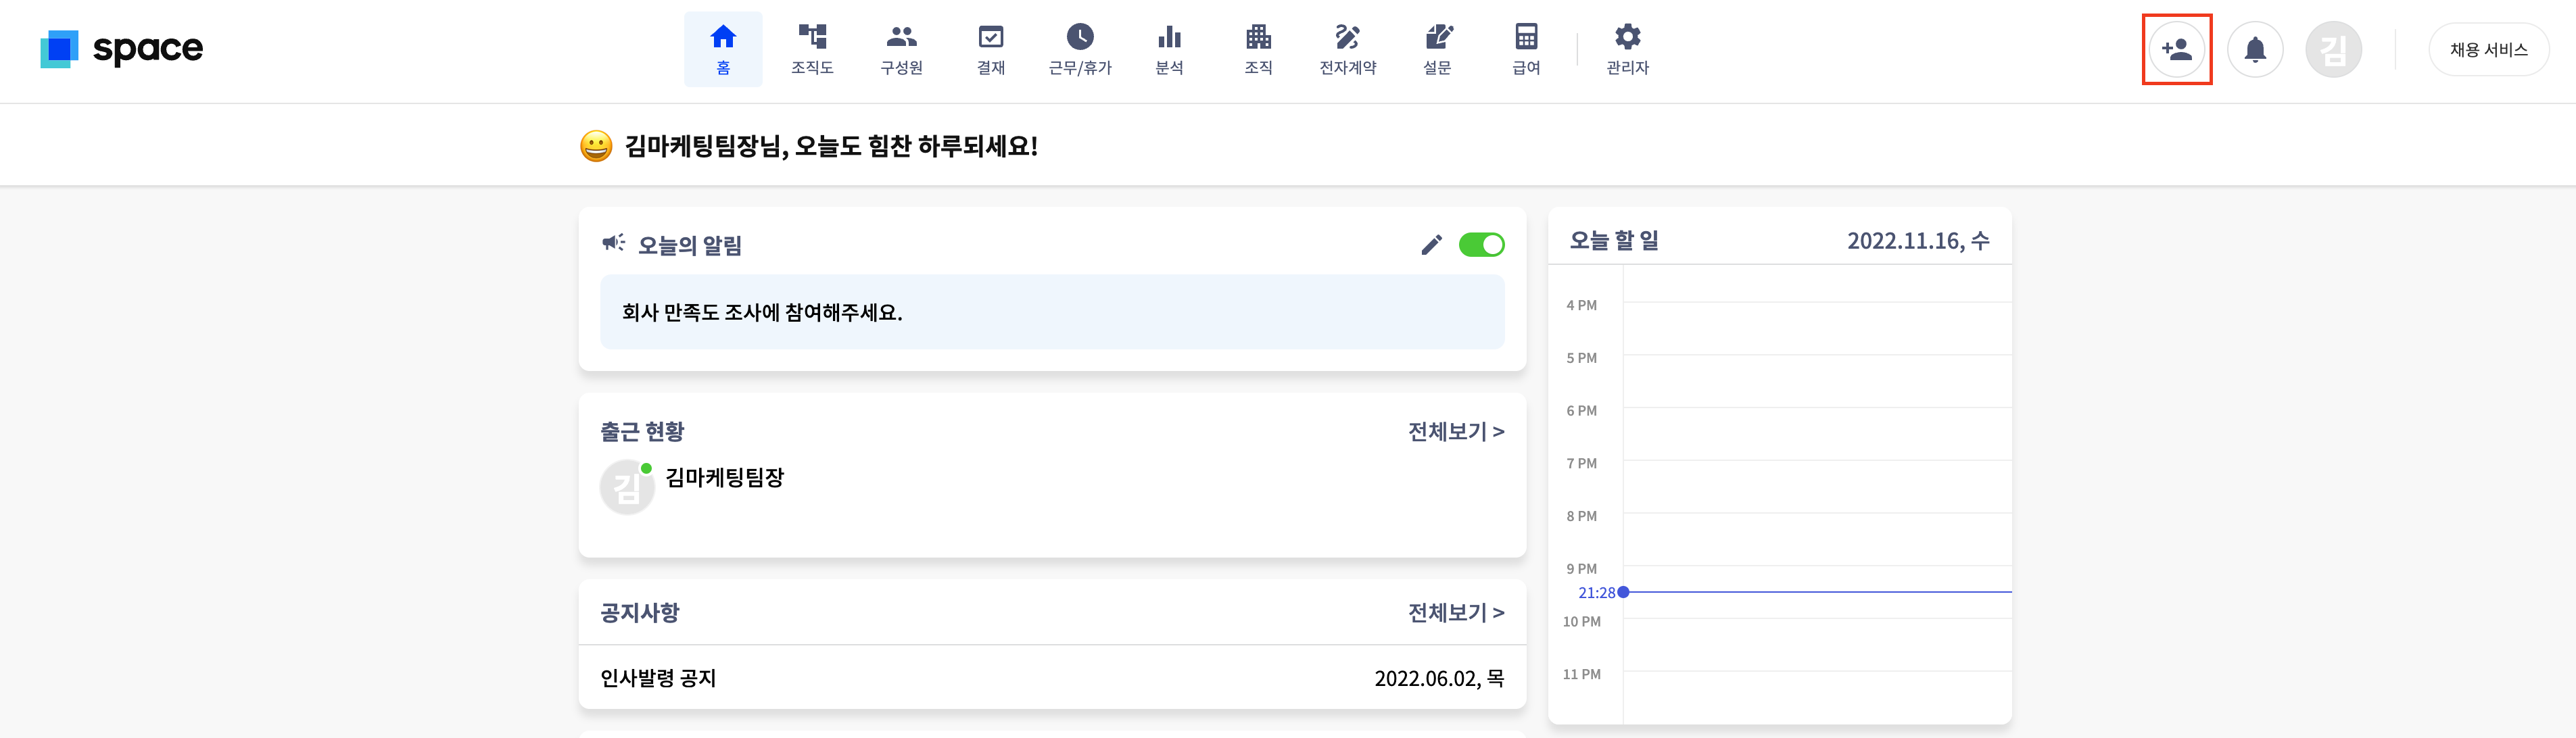This screenshot has height=738, width=2576.
Task: Expand 공지사항 via 전체보기
Action: [1455, 613]
